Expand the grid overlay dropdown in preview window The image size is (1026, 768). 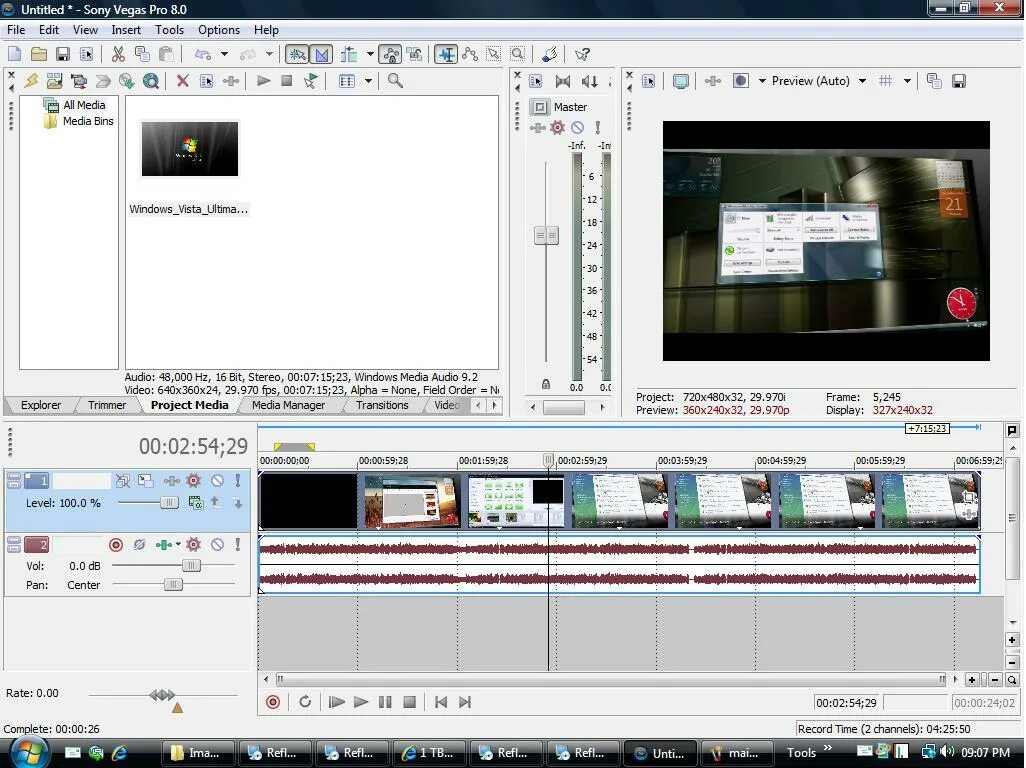(906, 81)
